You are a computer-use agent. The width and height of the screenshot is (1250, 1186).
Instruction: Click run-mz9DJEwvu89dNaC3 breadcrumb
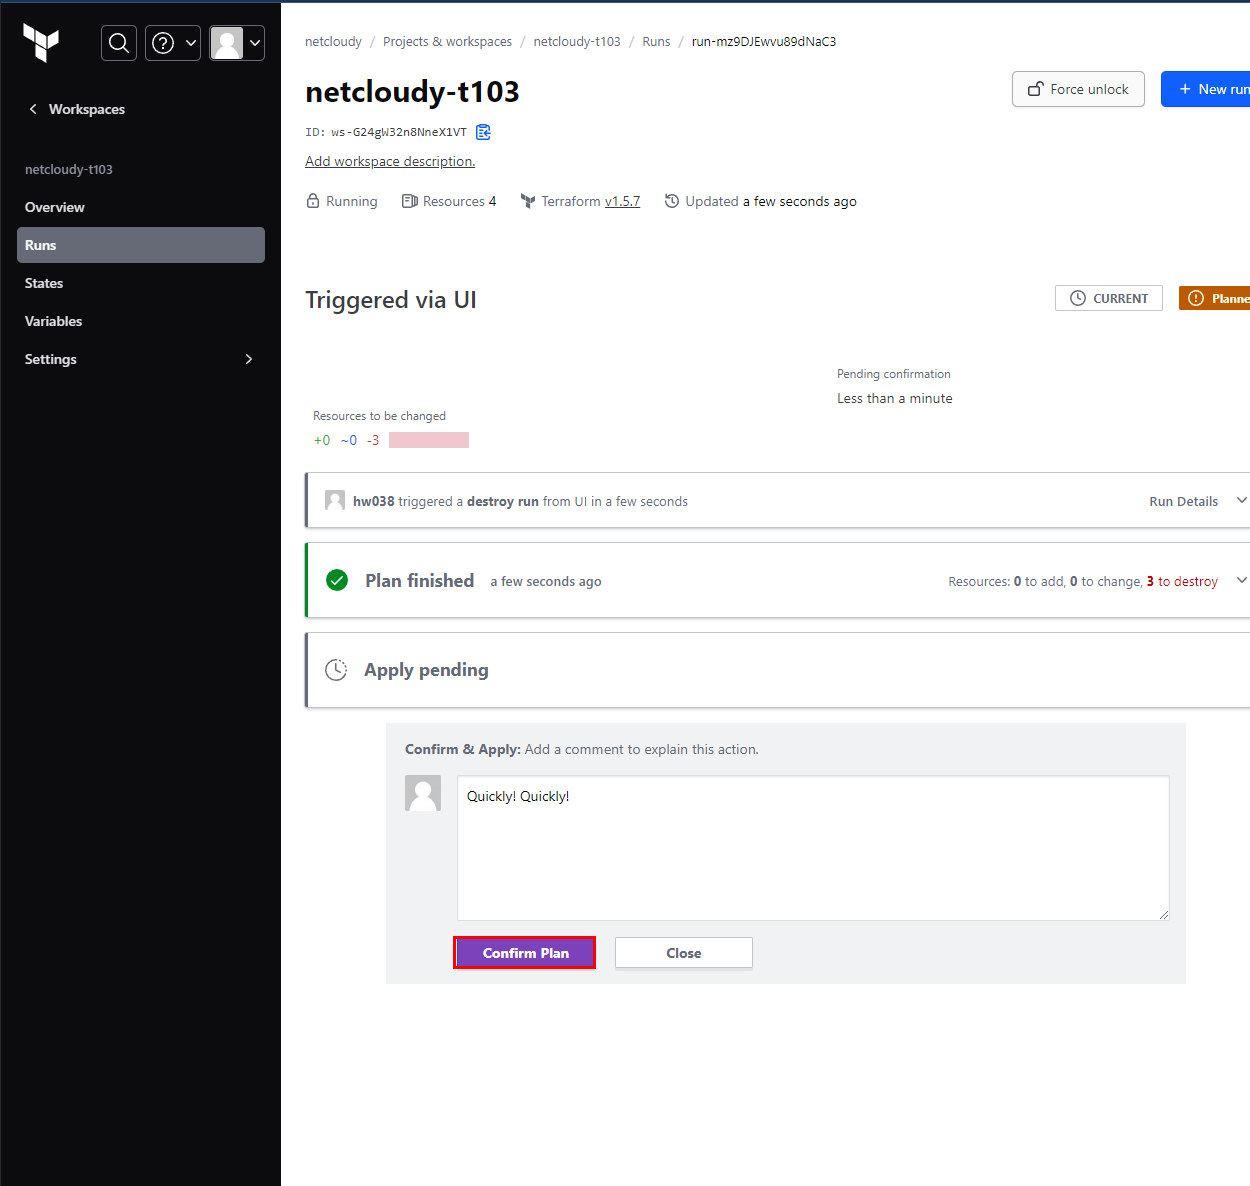coord(764,41)
